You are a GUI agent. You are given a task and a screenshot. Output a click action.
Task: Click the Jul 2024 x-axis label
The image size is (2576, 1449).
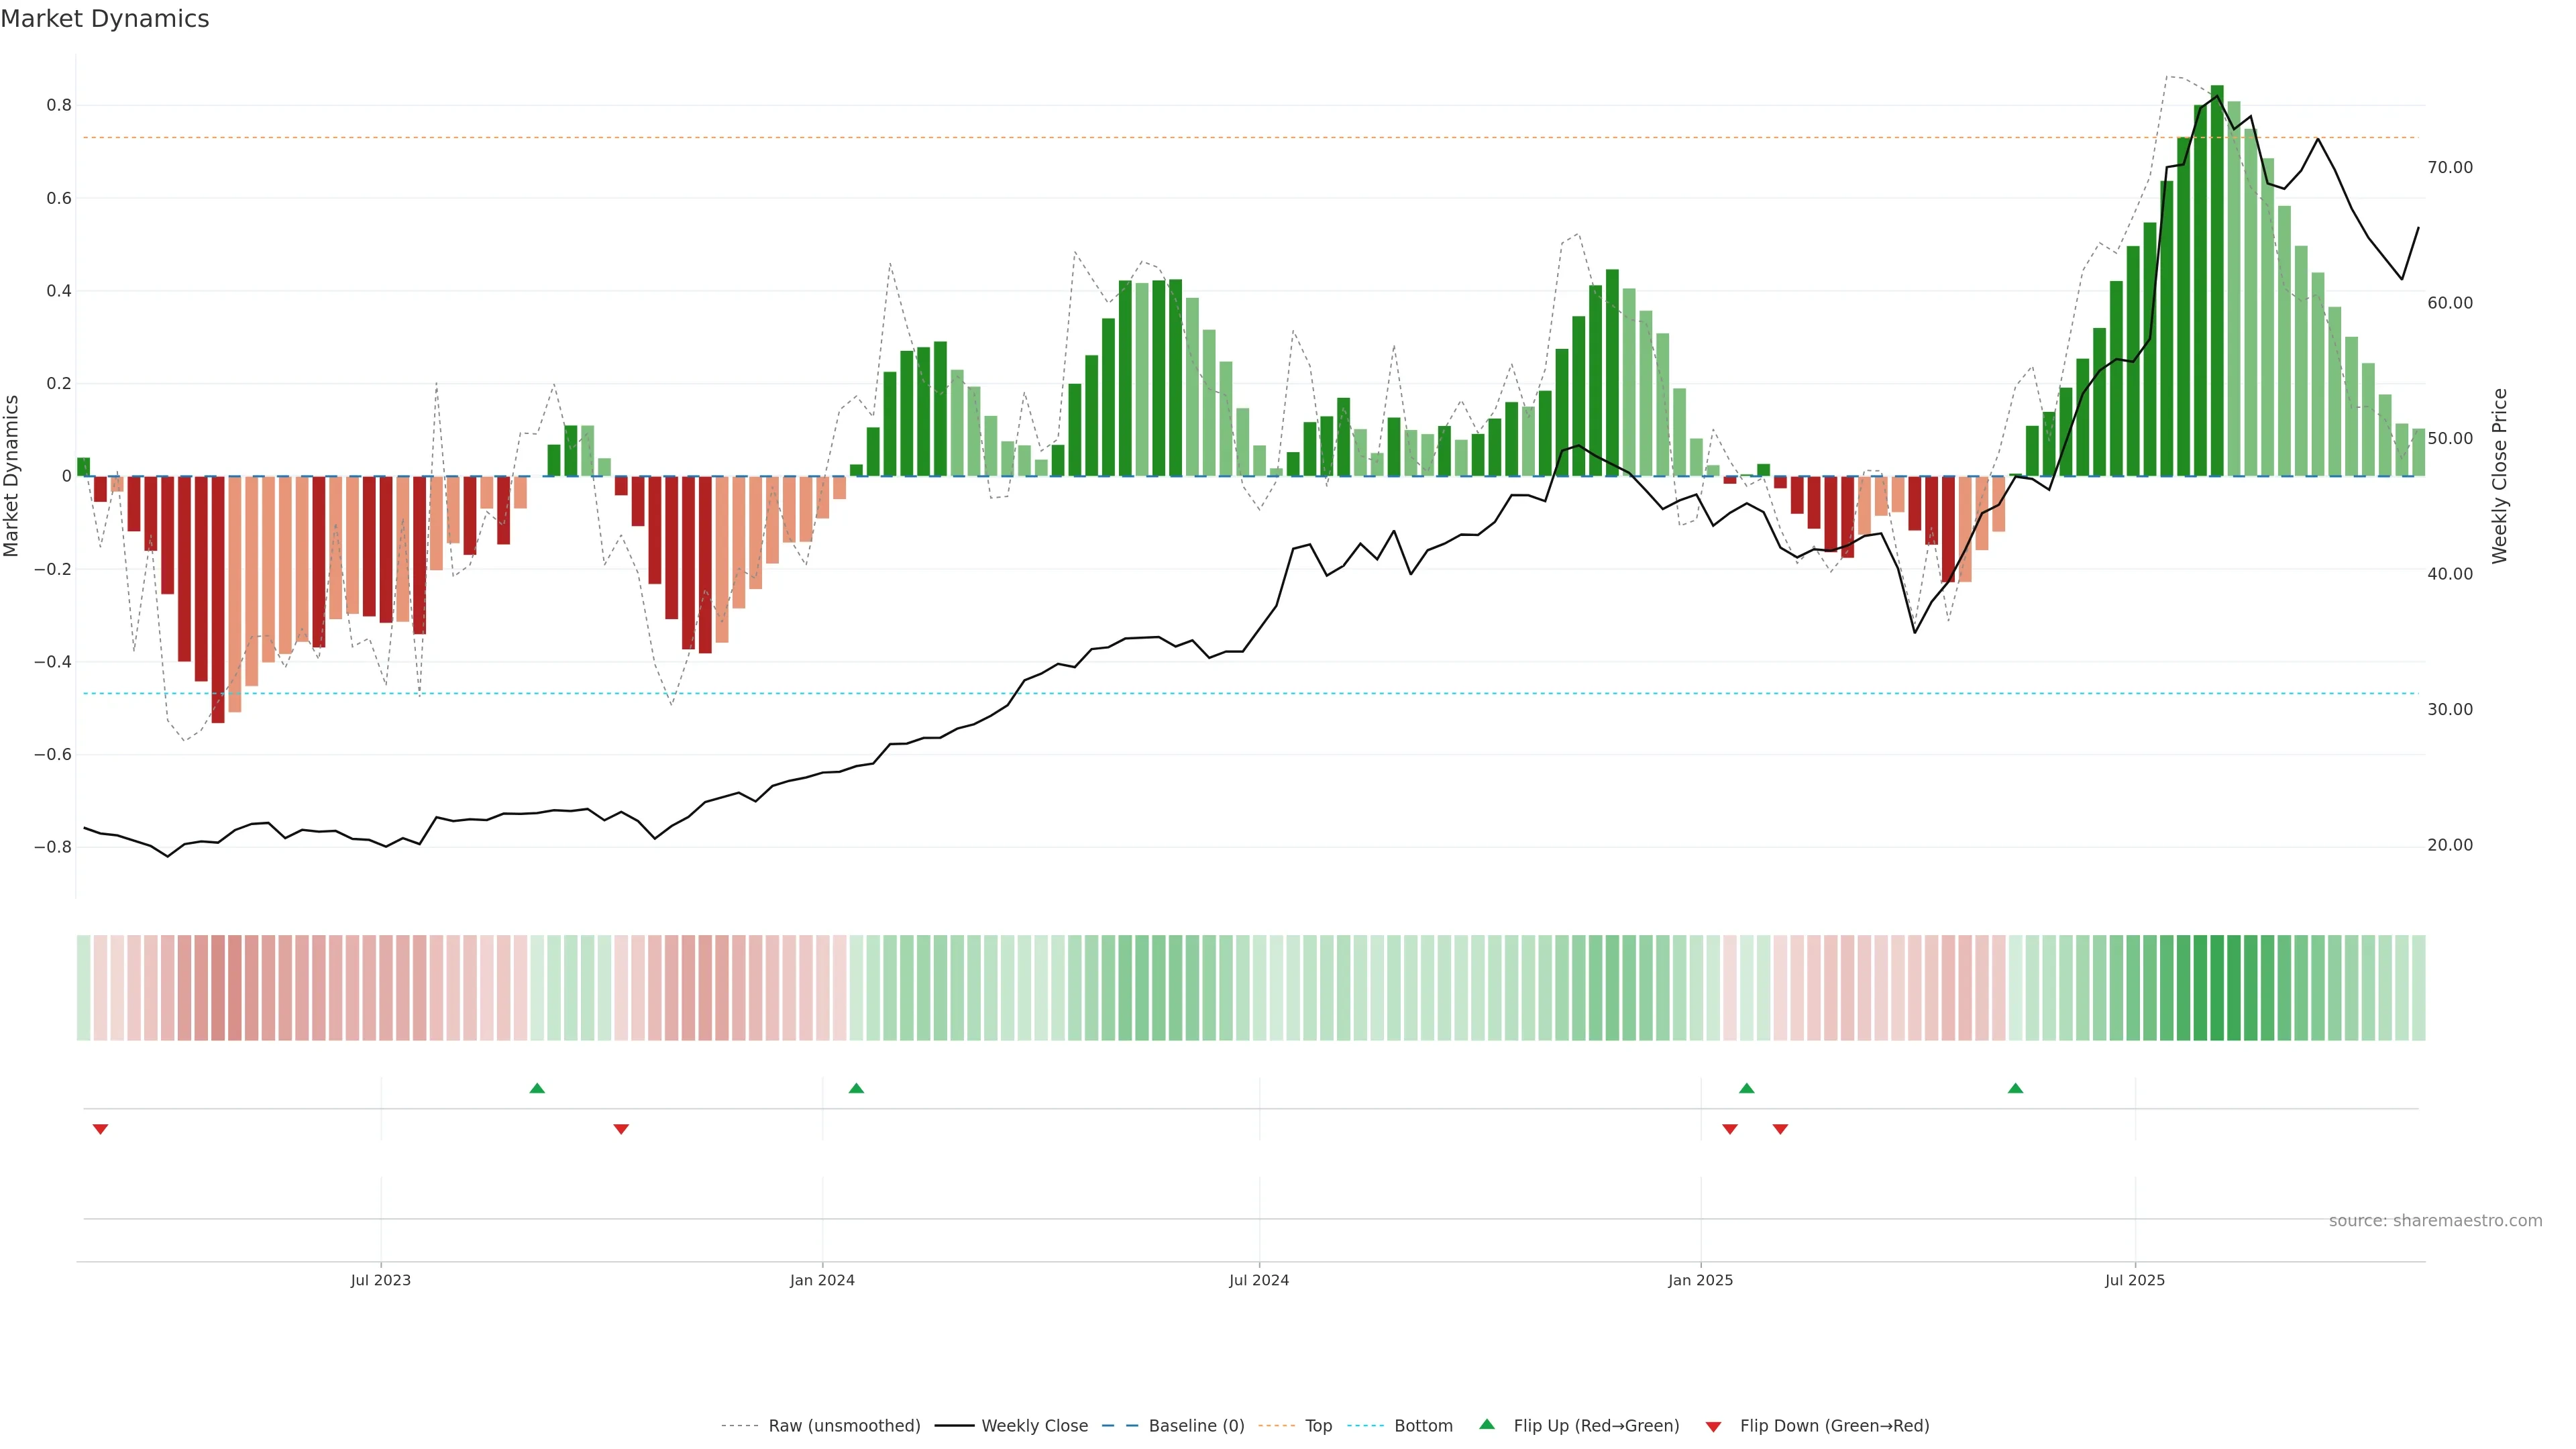(x=1259, y=1280)
